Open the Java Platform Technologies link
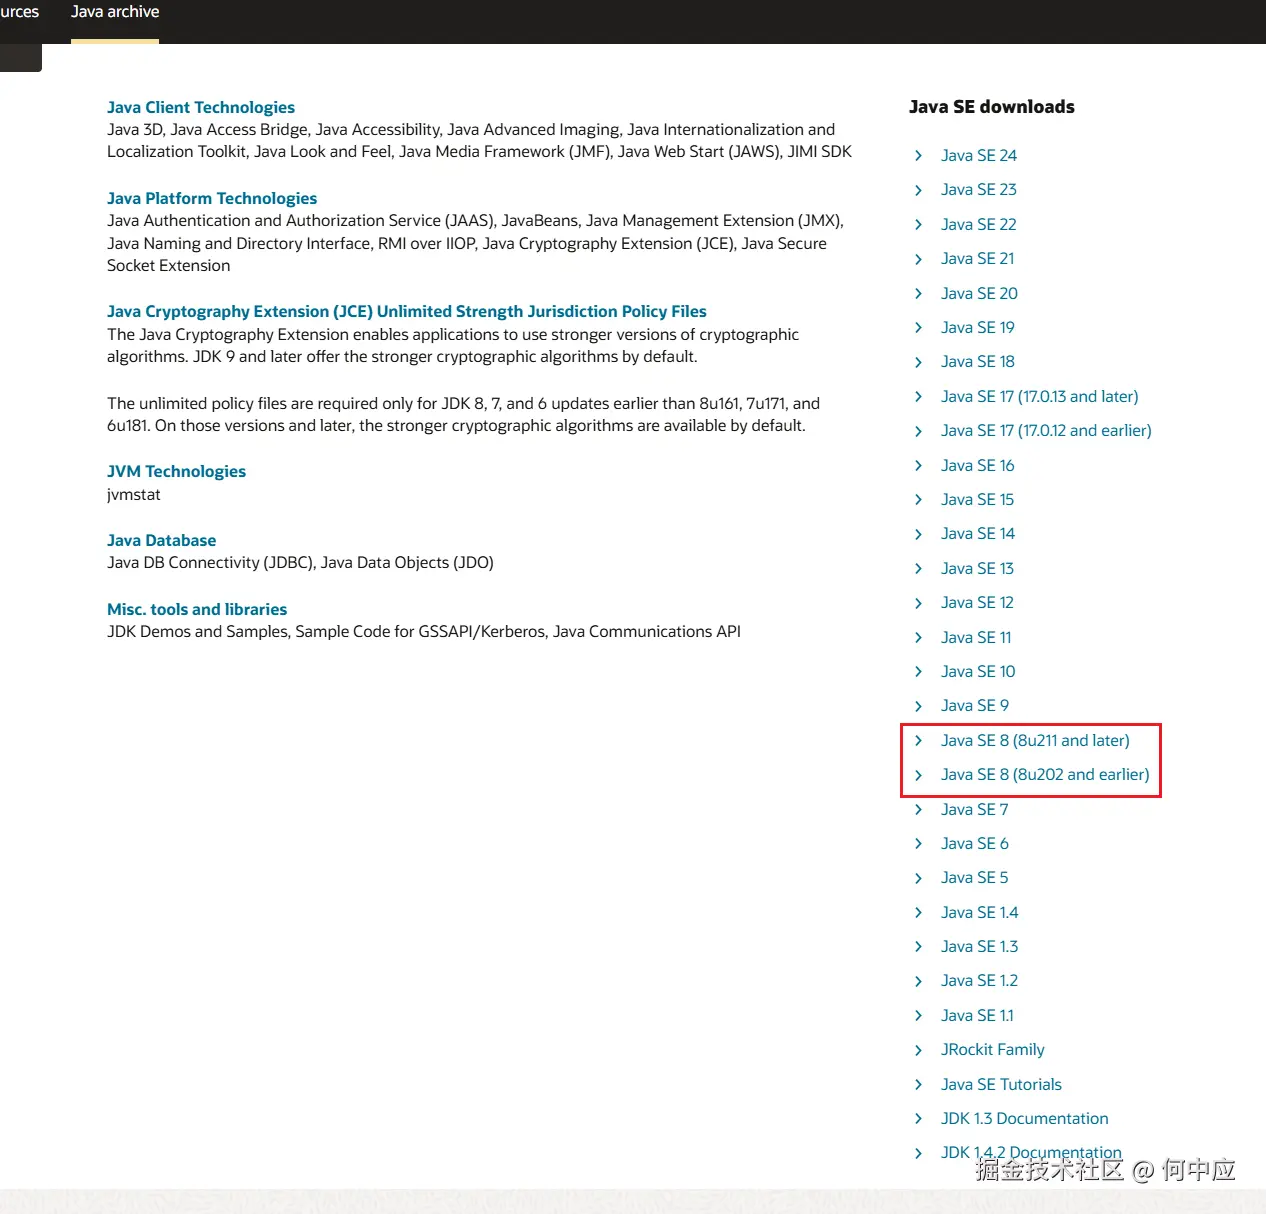Image resolution: width=1266 pixels, height=1214 pixels. pos(212,198)
